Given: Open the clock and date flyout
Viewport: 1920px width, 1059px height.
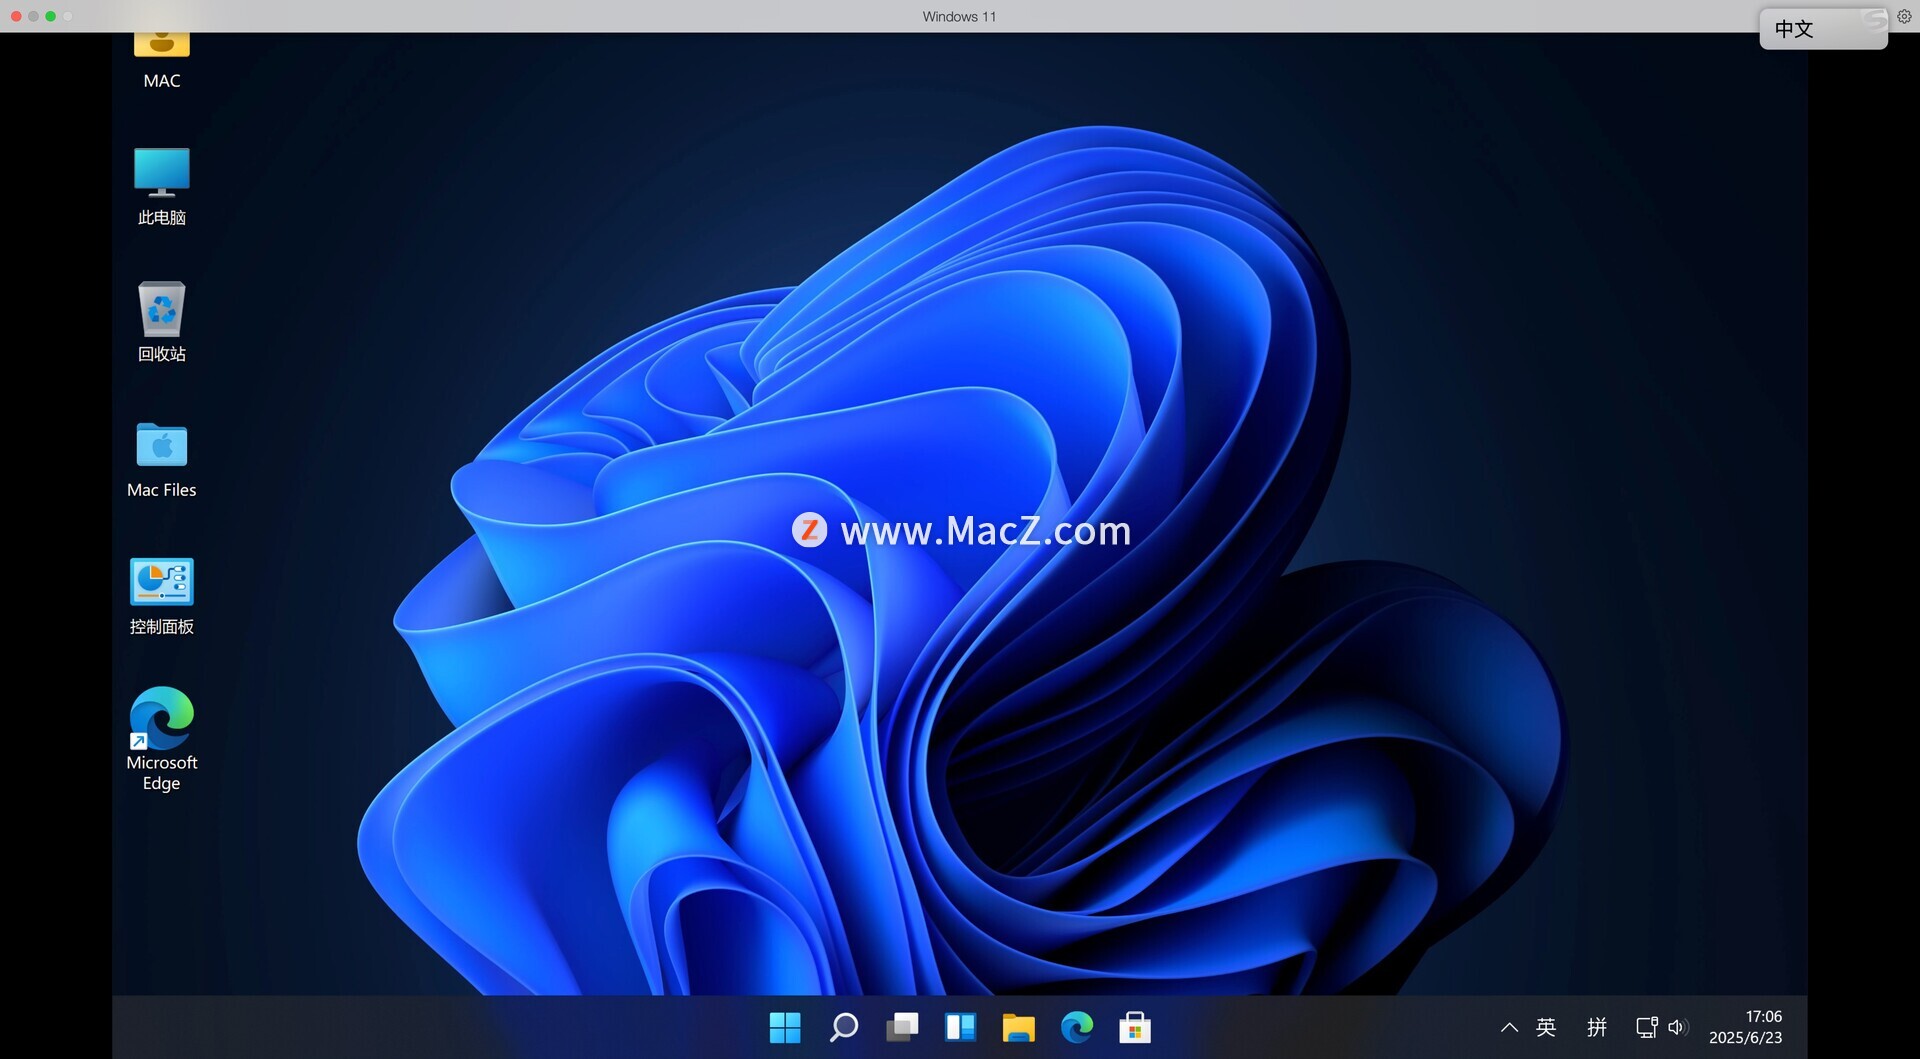Looking at the screenshot, I should click(x=1745, y=1027).
